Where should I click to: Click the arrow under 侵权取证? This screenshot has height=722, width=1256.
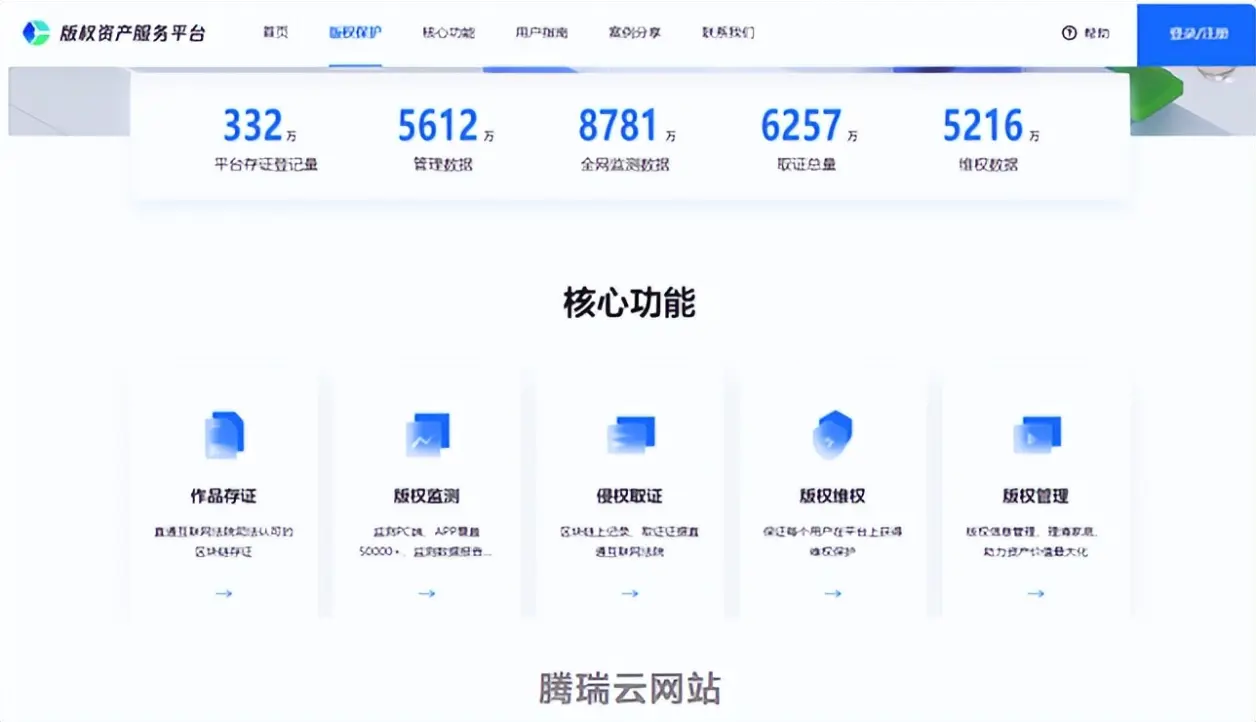(x=630, y=593)
